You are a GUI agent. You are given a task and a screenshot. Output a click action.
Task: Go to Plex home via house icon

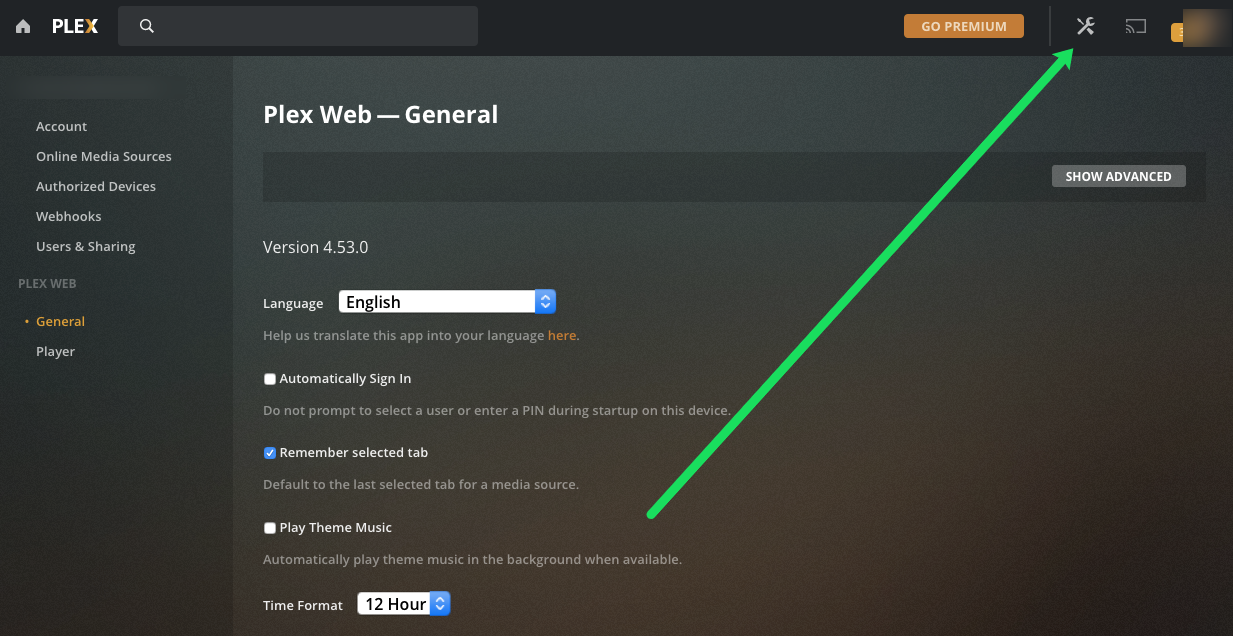point(23,27)
